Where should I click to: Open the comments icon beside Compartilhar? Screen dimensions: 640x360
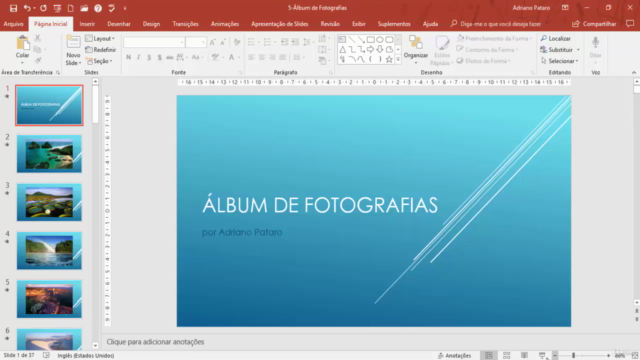tap(630, 24)
